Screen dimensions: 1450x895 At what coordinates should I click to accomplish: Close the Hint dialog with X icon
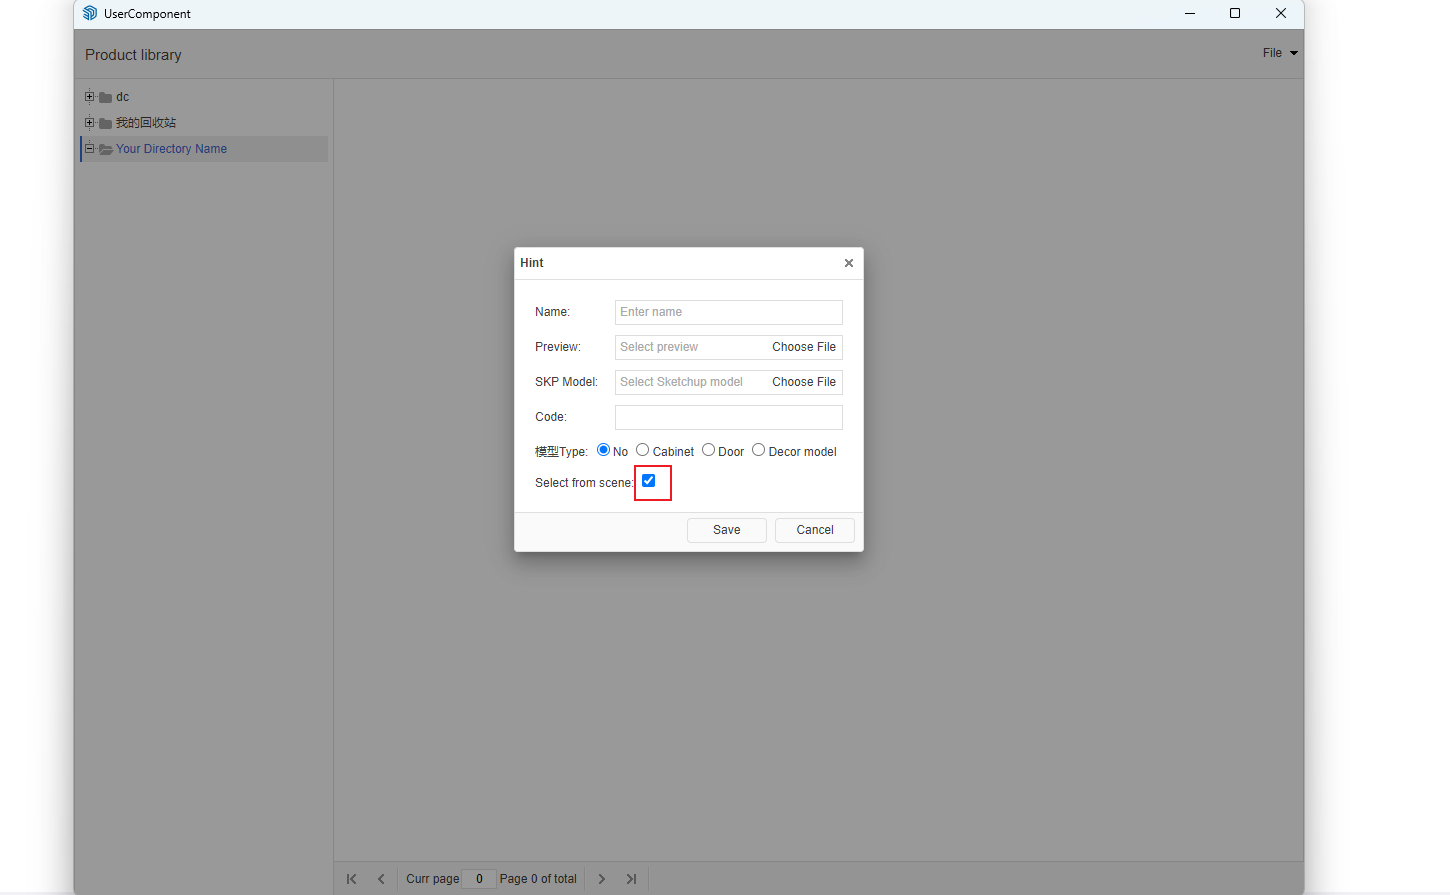(x=849, y=263)
